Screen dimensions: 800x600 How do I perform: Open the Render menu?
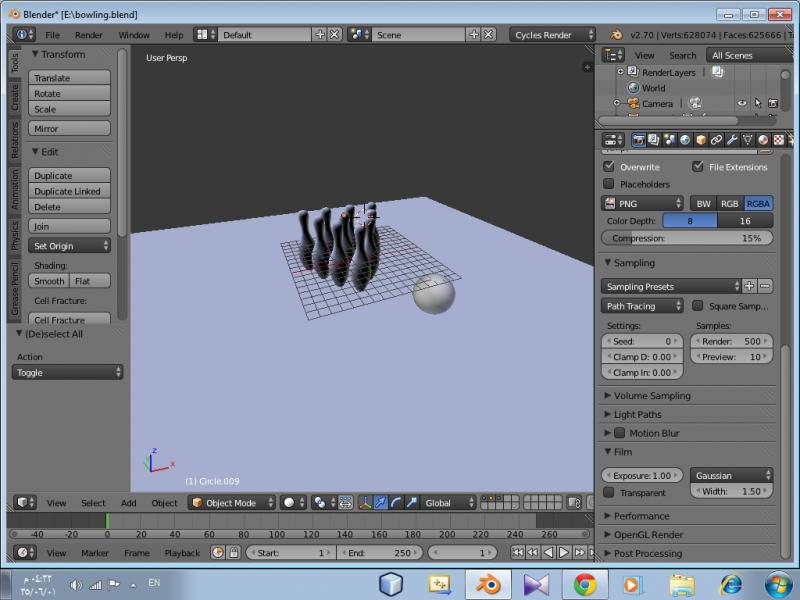click(89, 35)
